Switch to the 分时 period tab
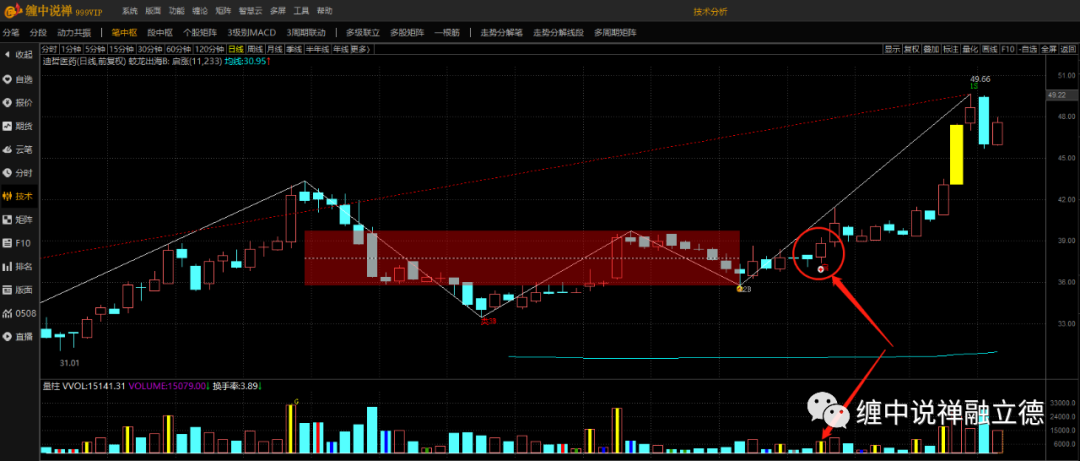 tap(49, 49)
